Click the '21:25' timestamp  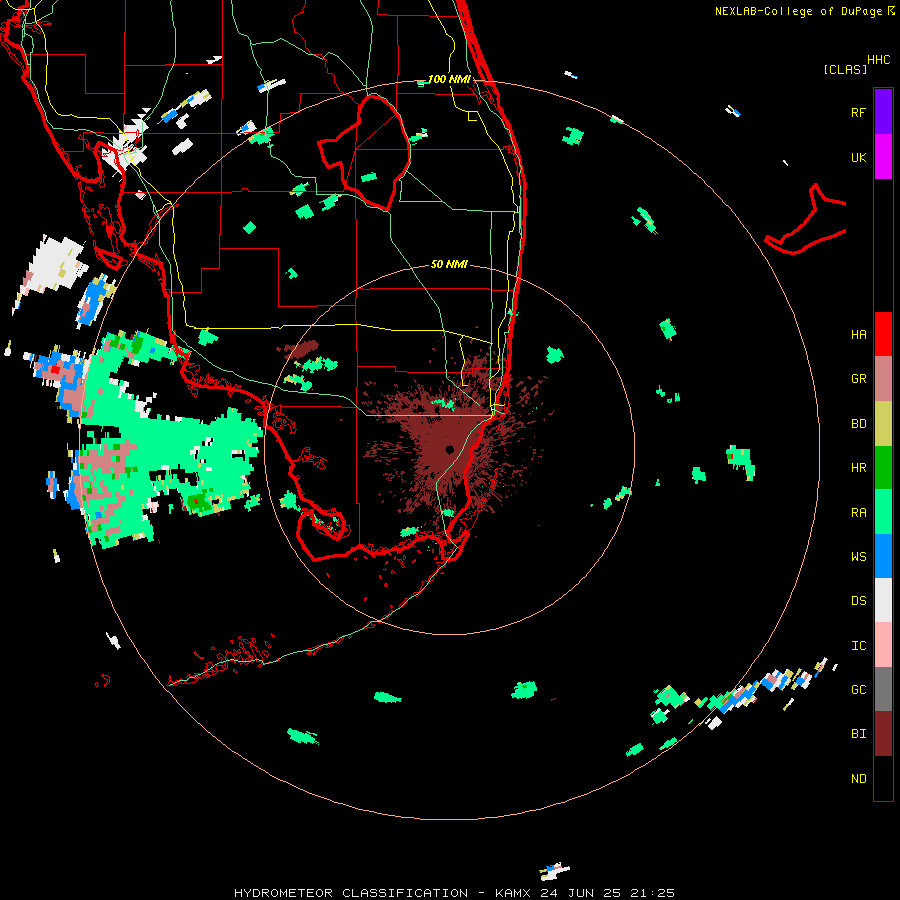652,893
